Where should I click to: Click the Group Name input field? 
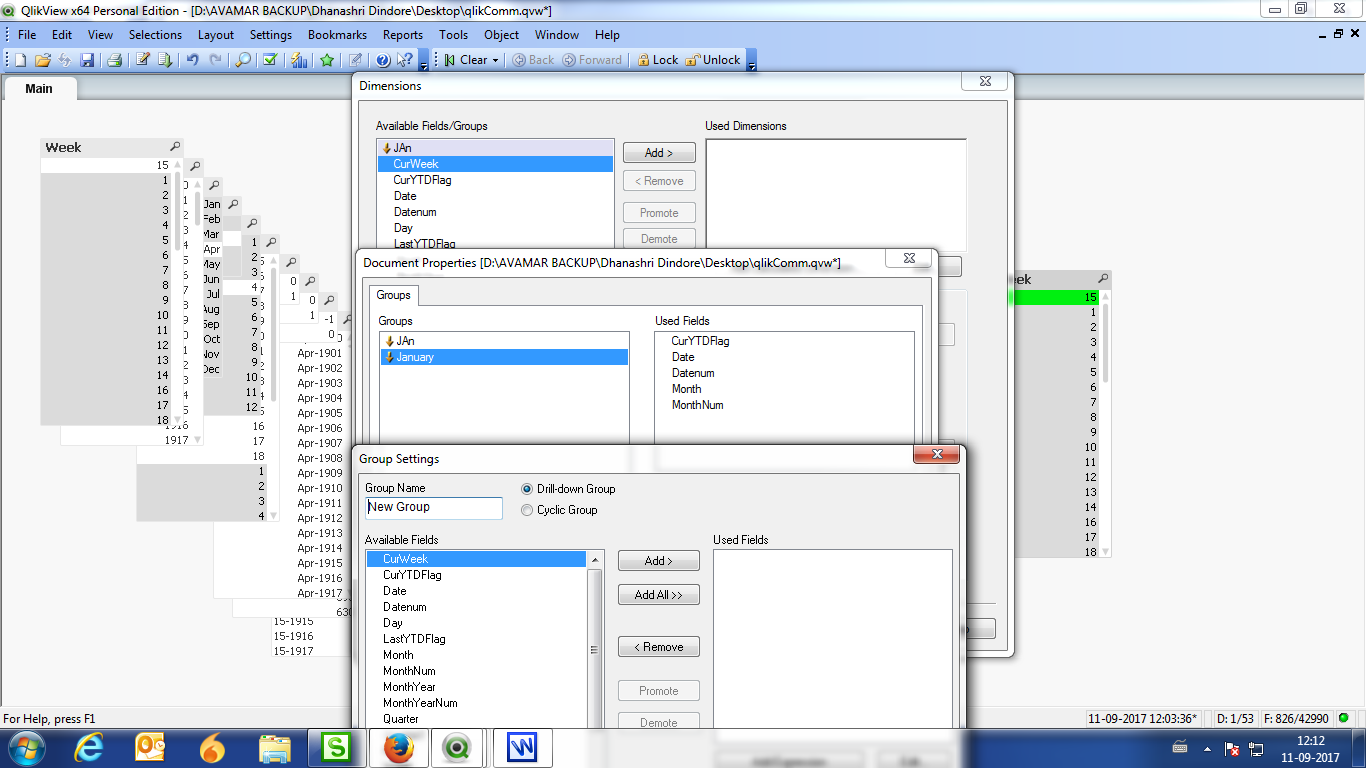[434, 507]
